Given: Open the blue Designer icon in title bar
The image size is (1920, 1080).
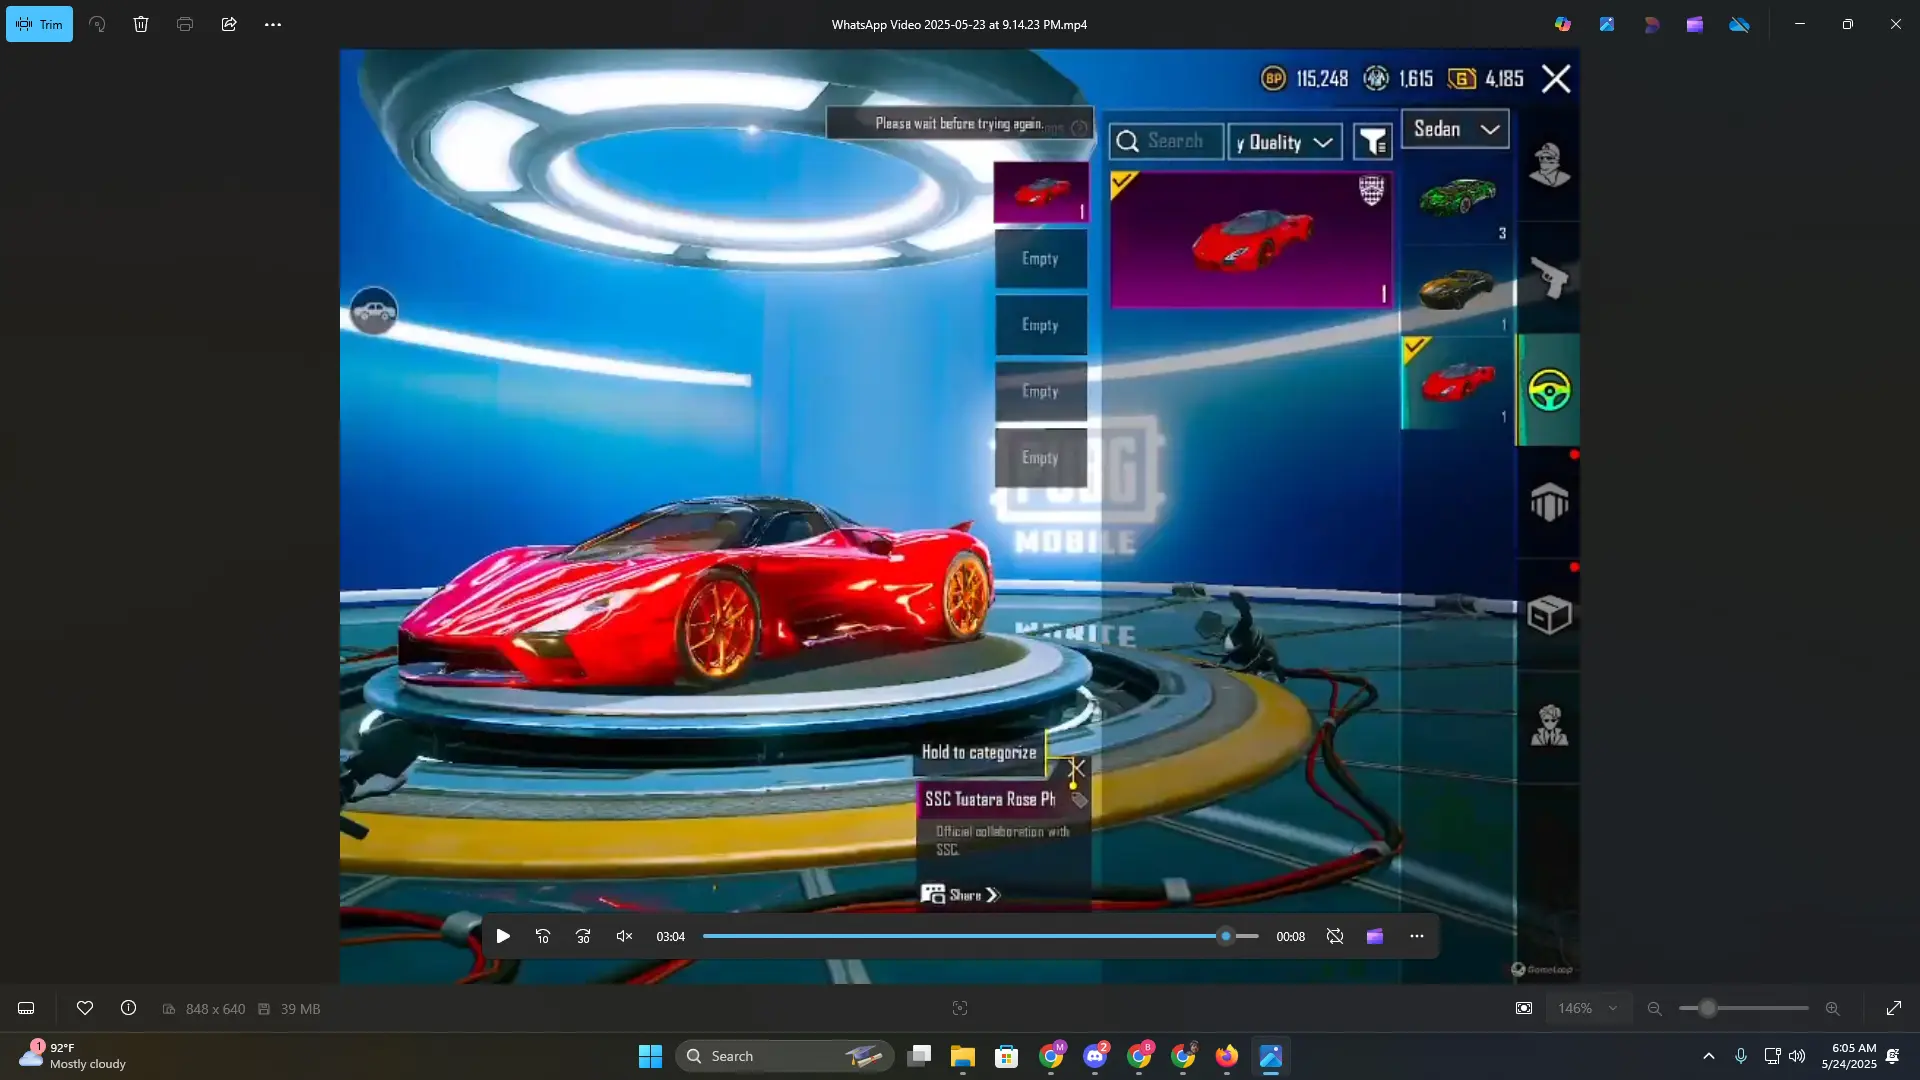Looking at the screenshot, I should [x=1607, y=24].
